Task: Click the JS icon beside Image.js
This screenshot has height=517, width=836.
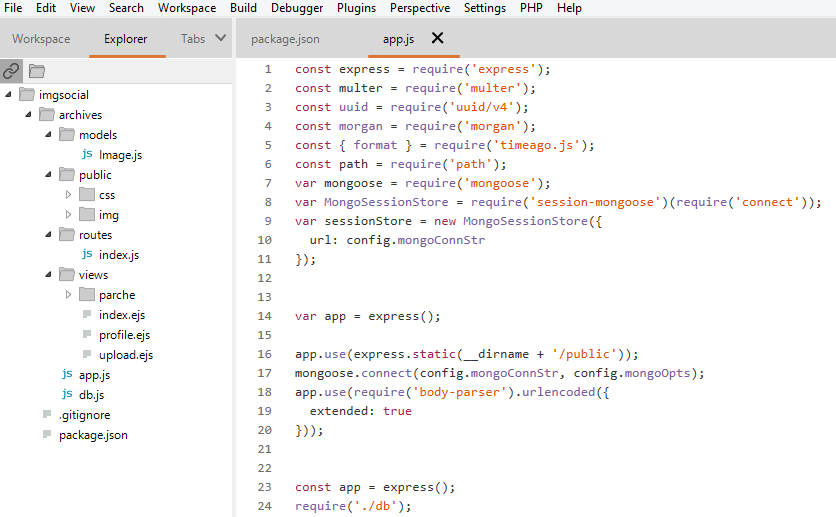Action: [87, 154]
